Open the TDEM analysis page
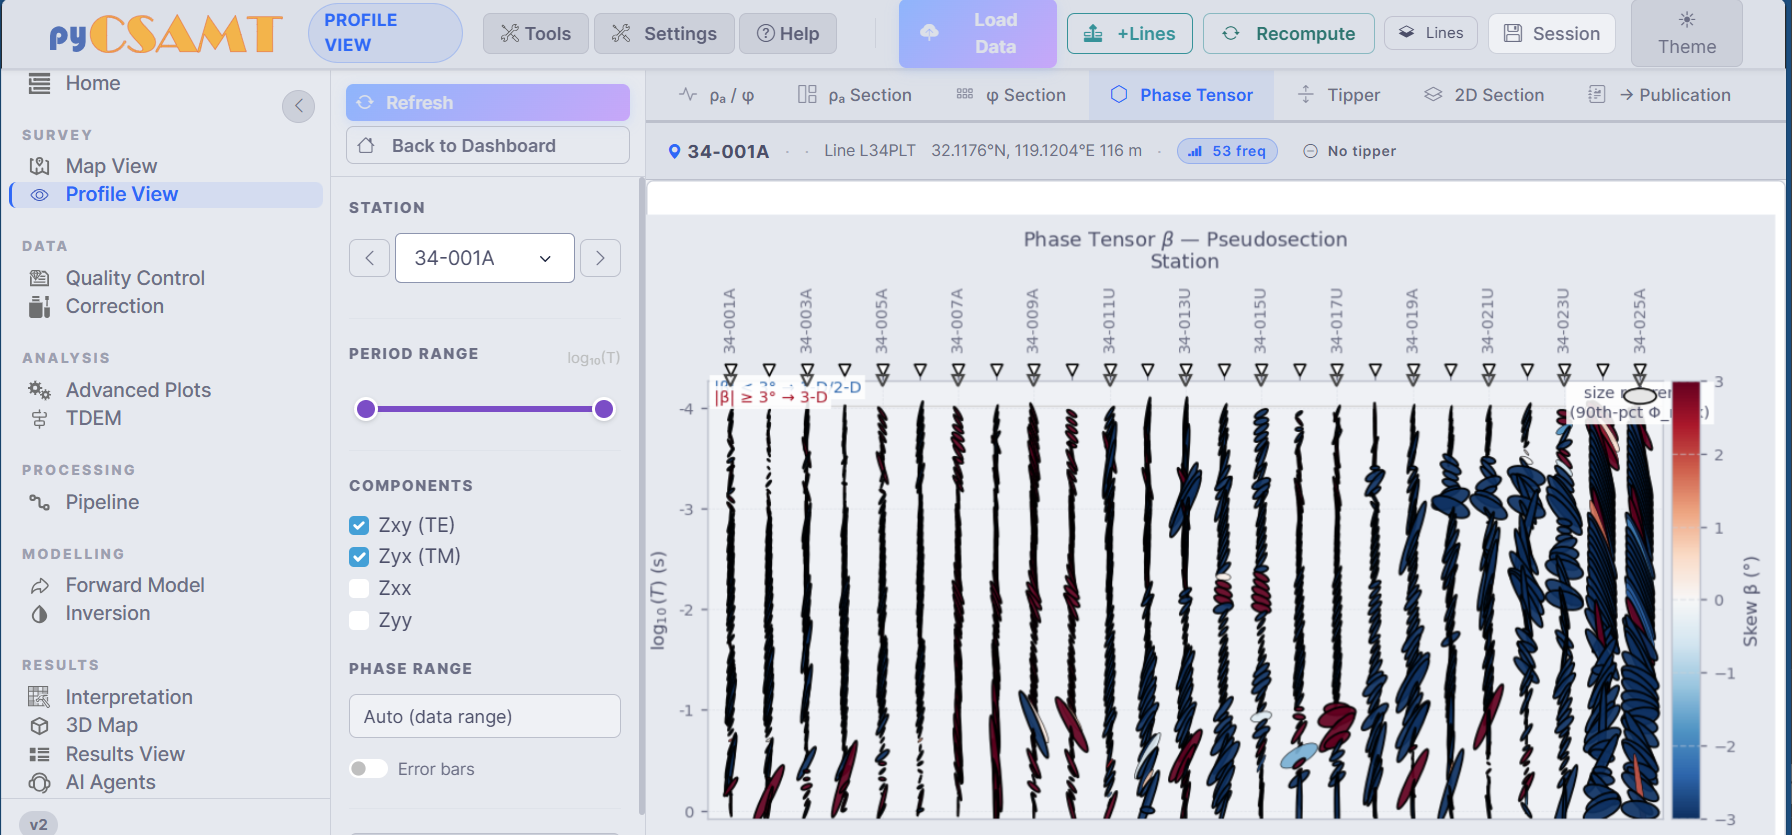 (x=93, y=418)
